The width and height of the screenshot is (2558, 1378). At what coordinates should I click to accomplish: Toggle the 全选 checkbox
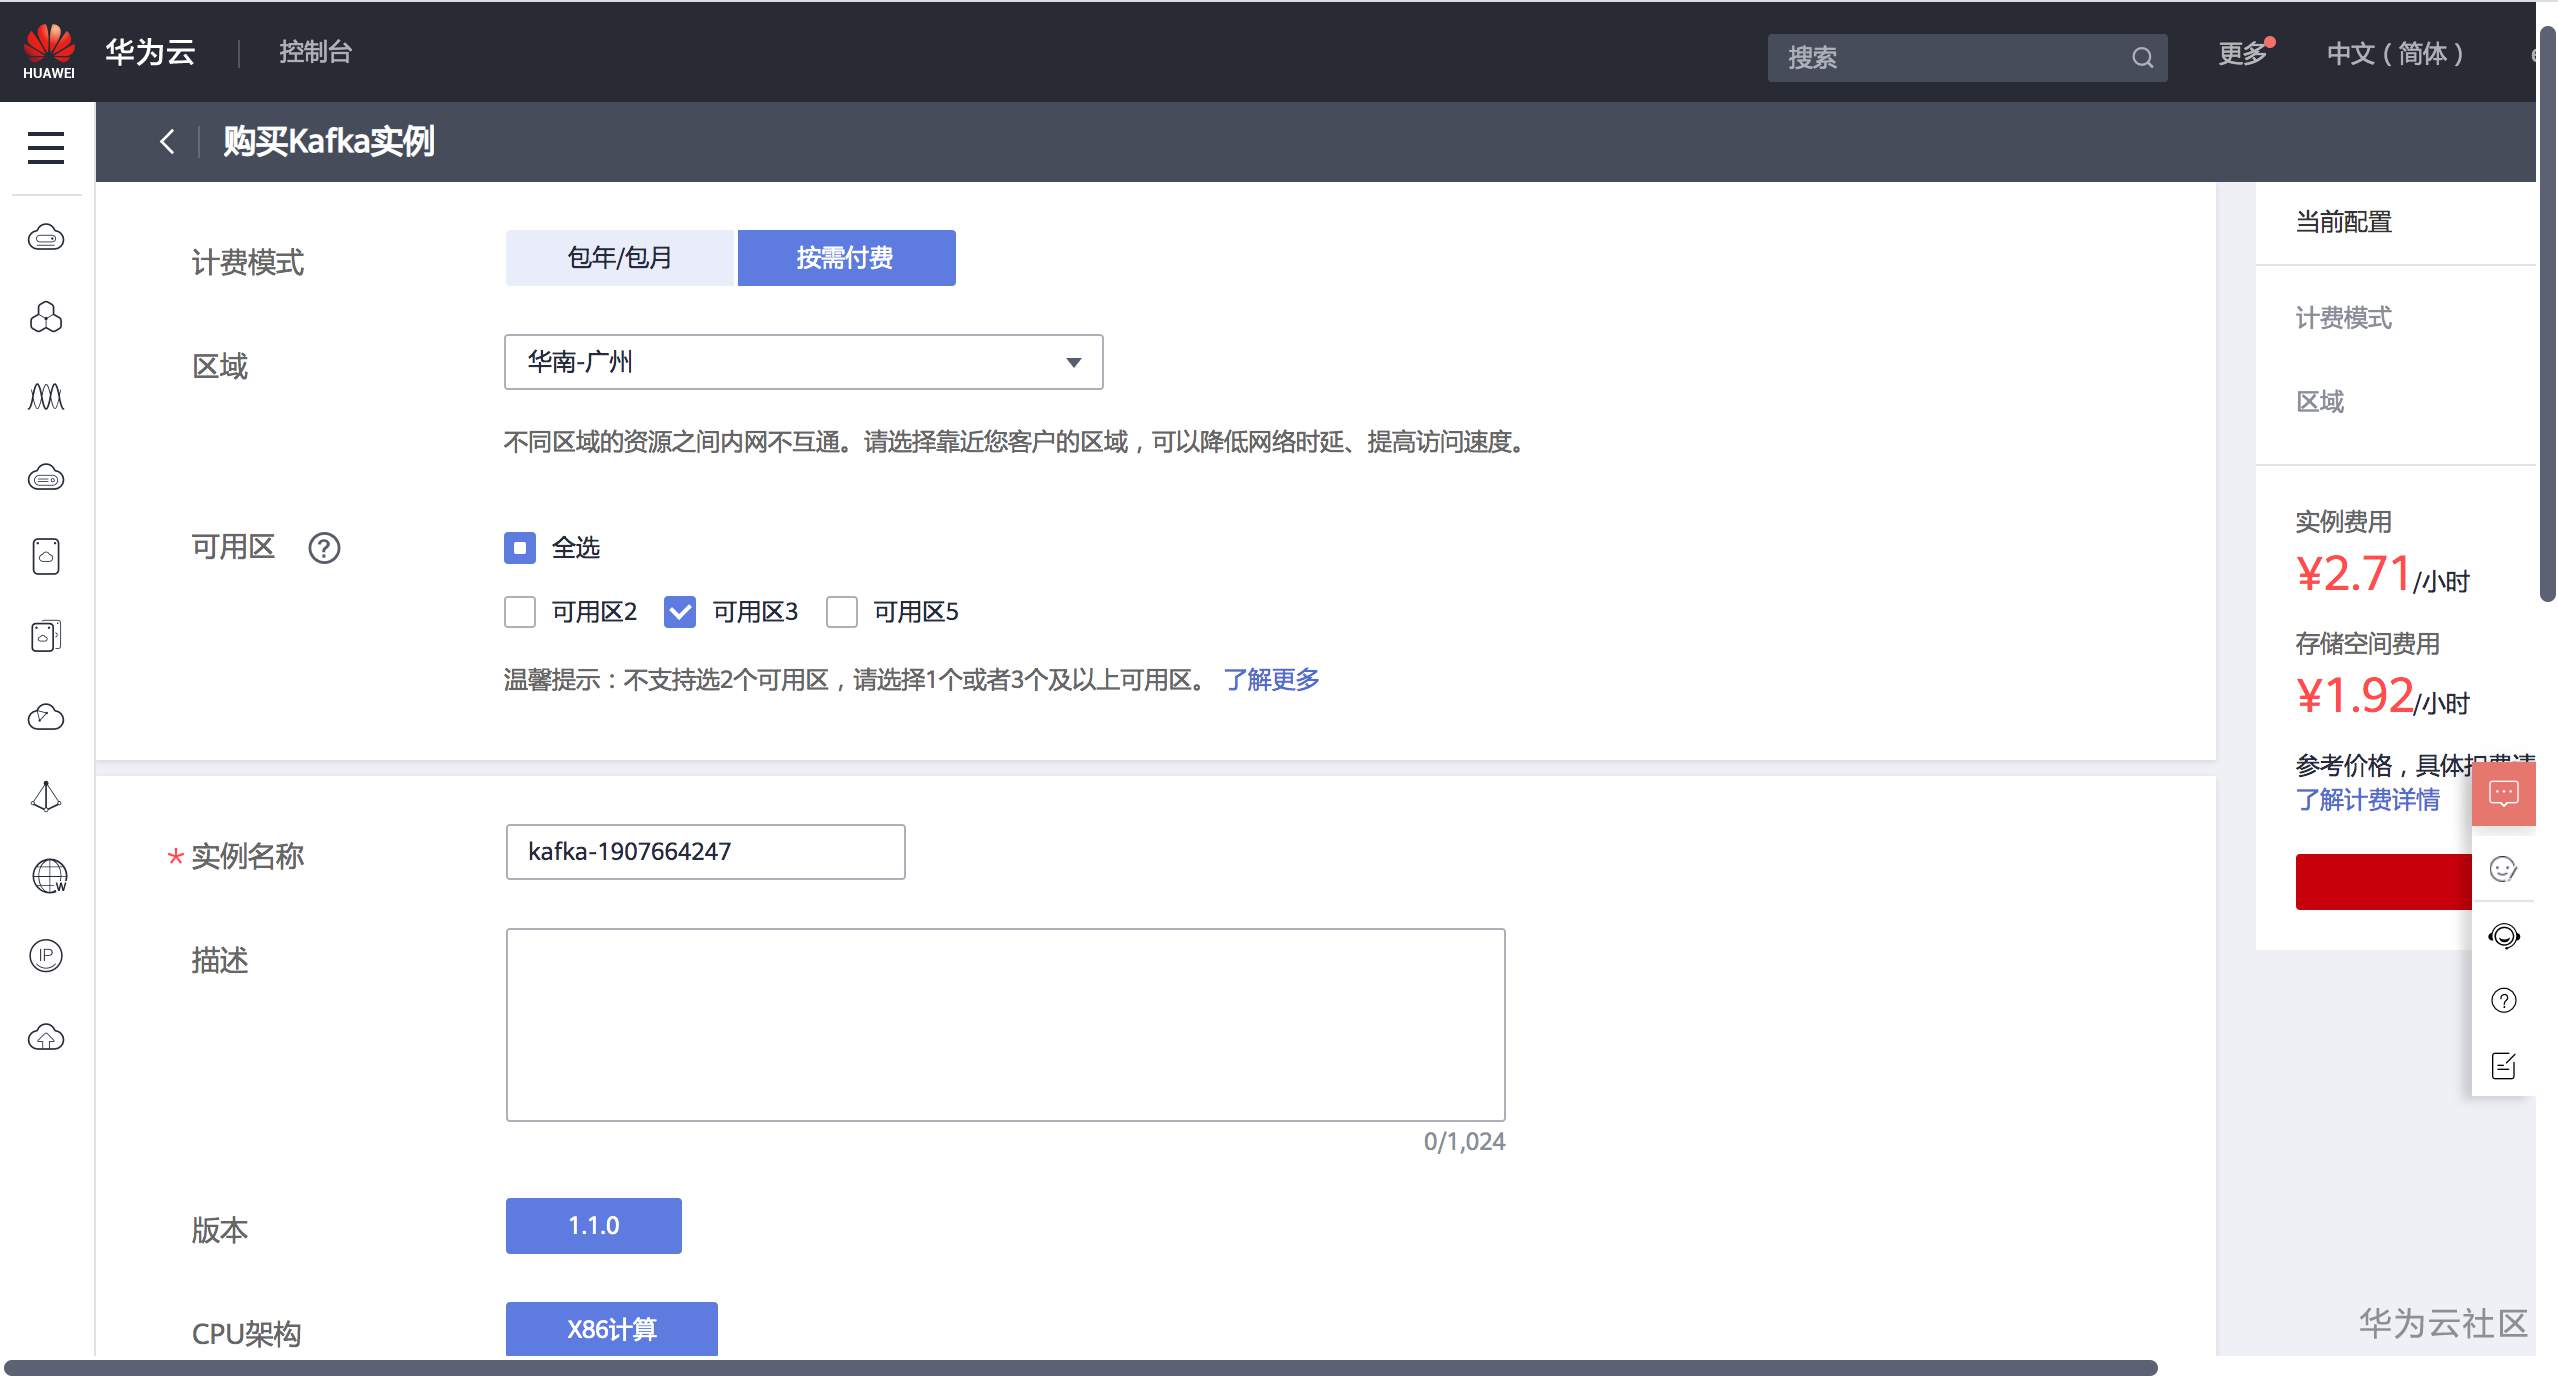click(x=520, y=548)
